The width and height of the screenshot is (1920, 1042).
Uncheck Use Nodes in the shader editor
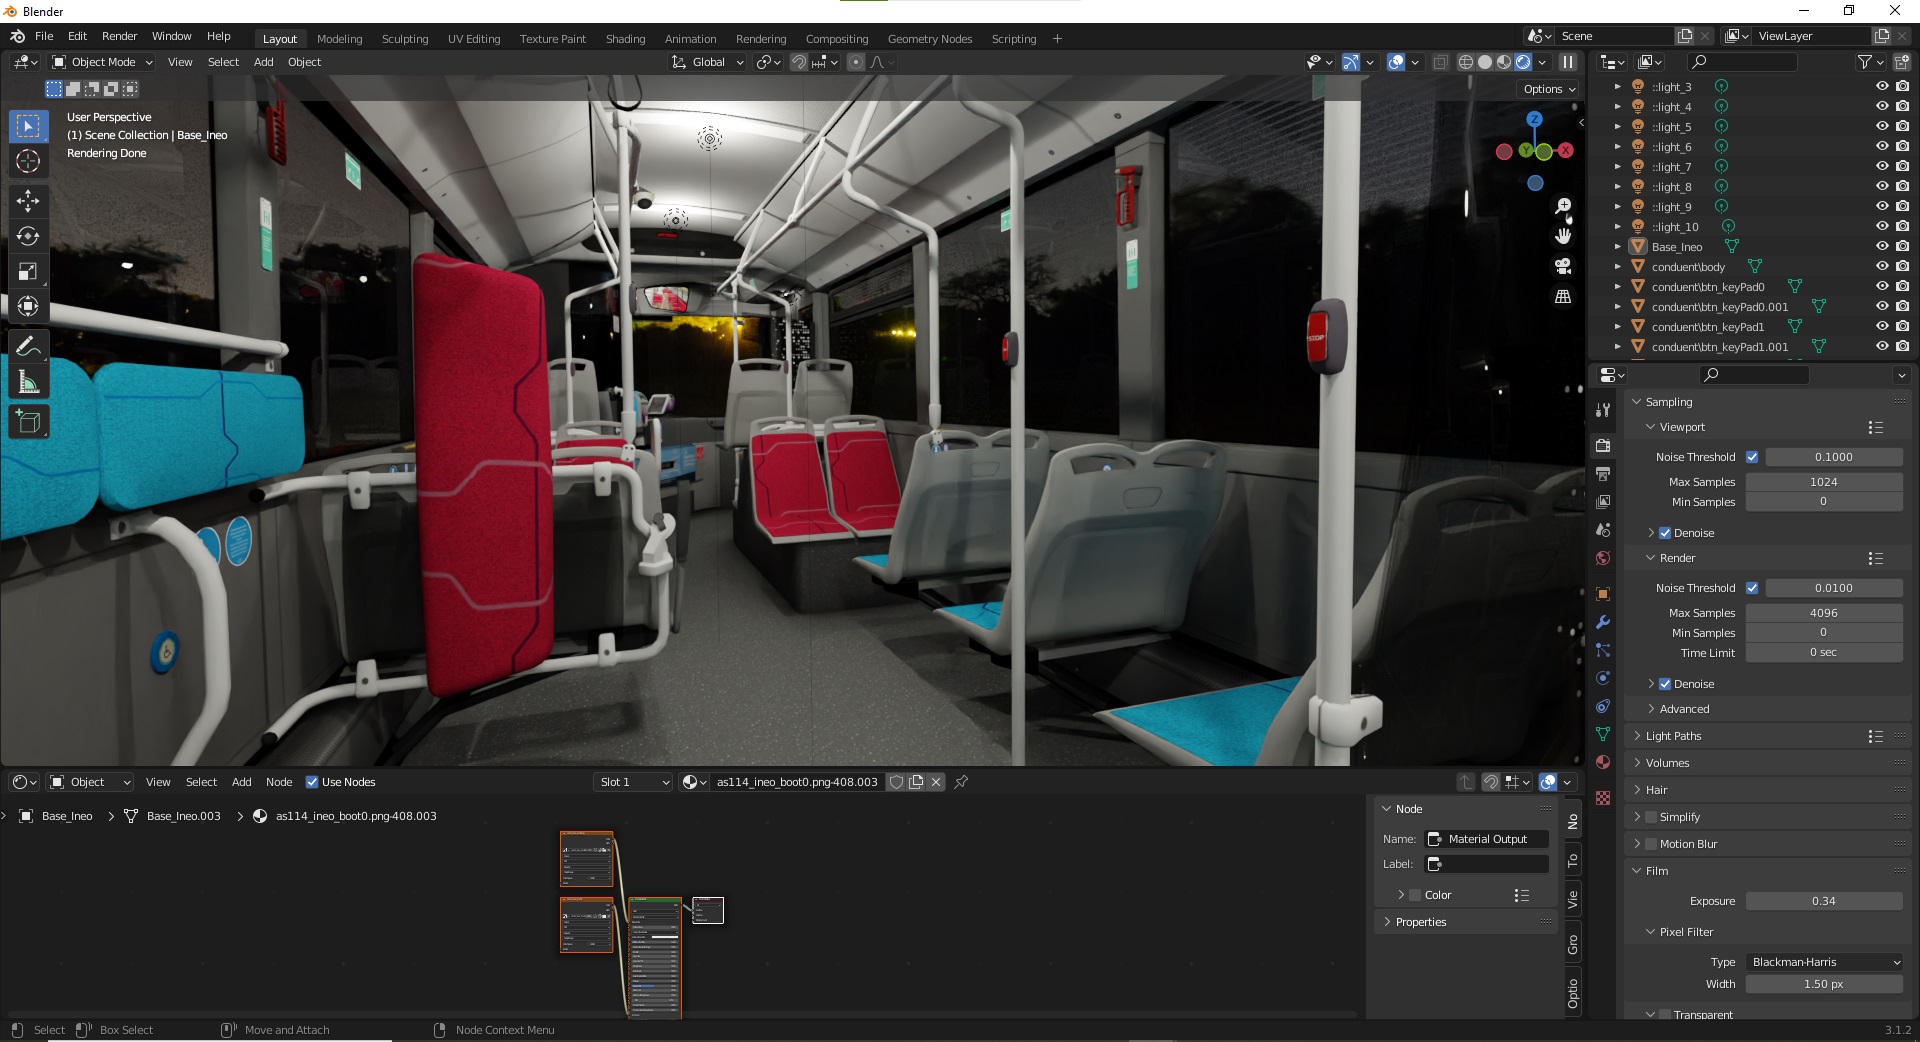[x=313, y=782]
